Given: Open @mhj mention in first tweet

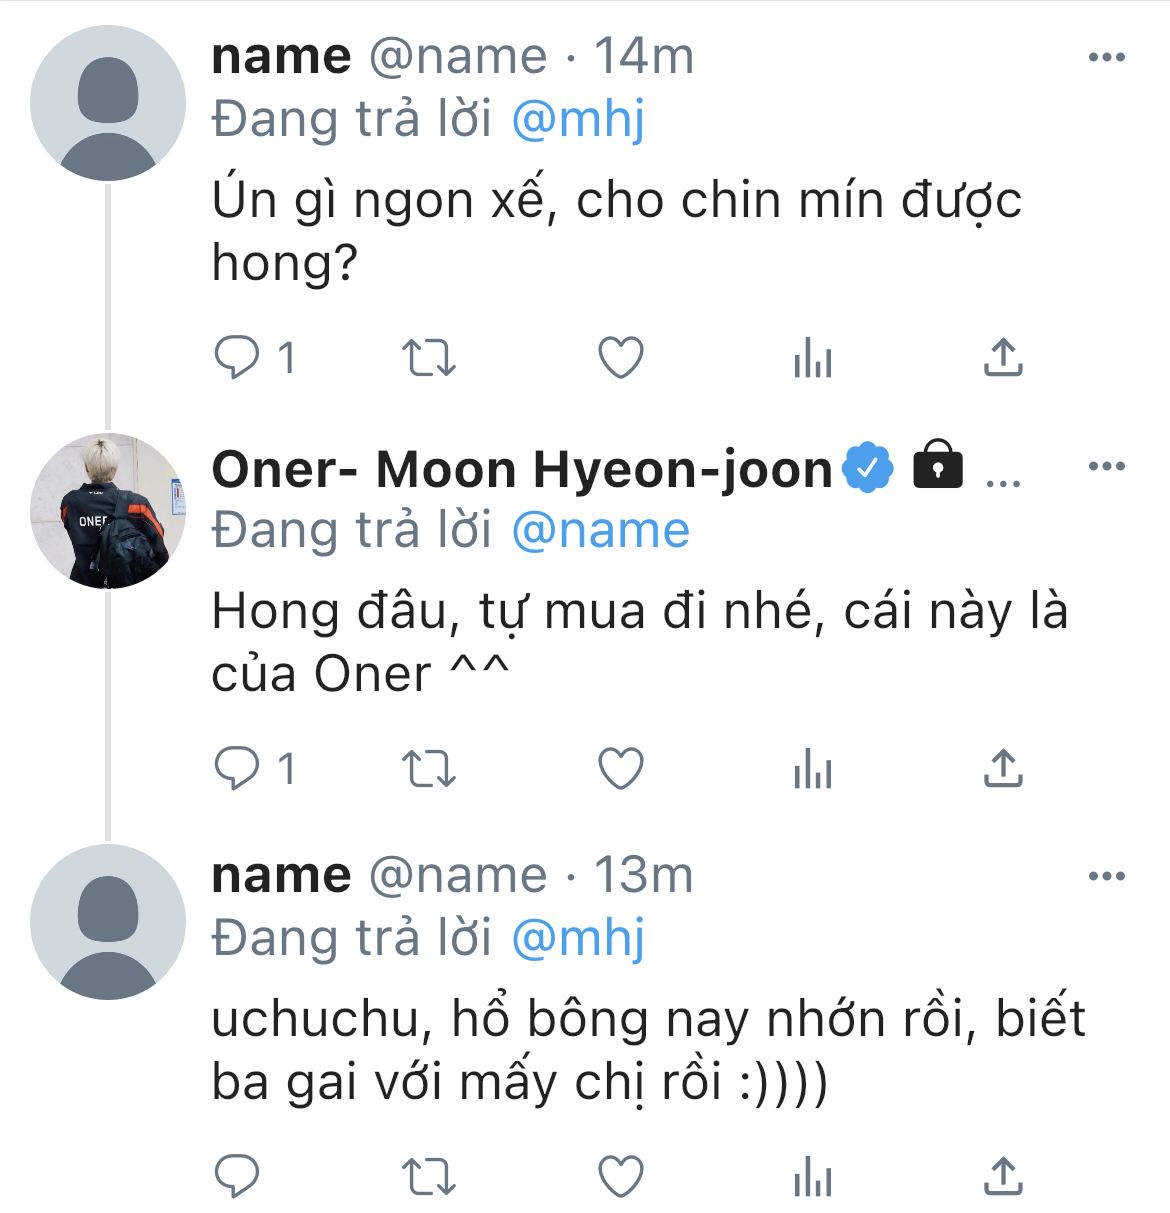Looking at the screenshot, I should [x=578, y=120].
